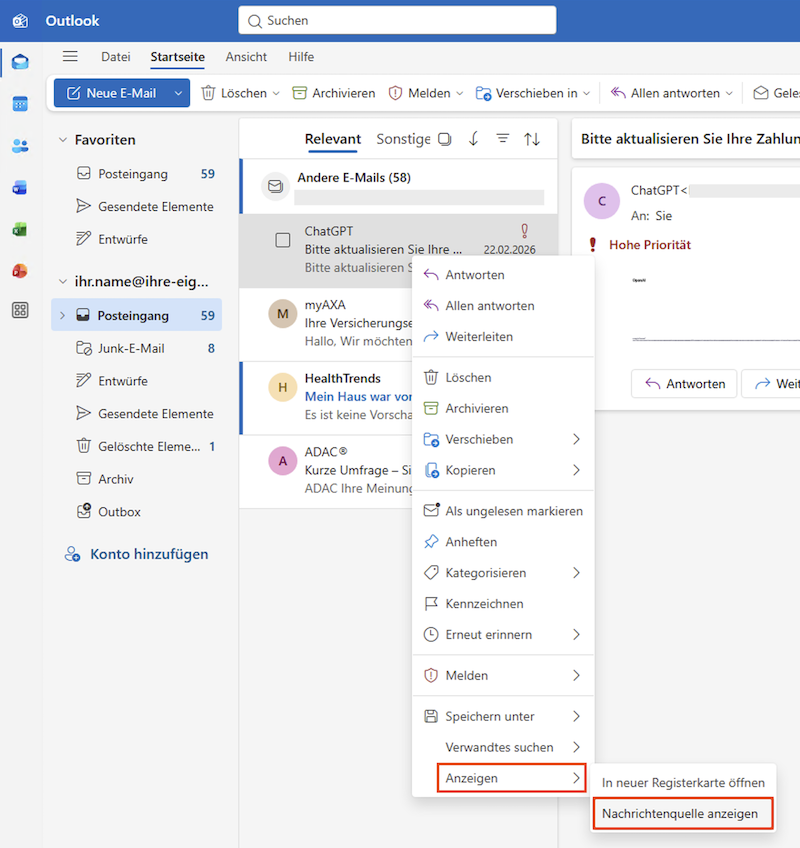Click Allen antworten in the toolbar
This screenshot has width=800, height=848.
click(665, 93)
